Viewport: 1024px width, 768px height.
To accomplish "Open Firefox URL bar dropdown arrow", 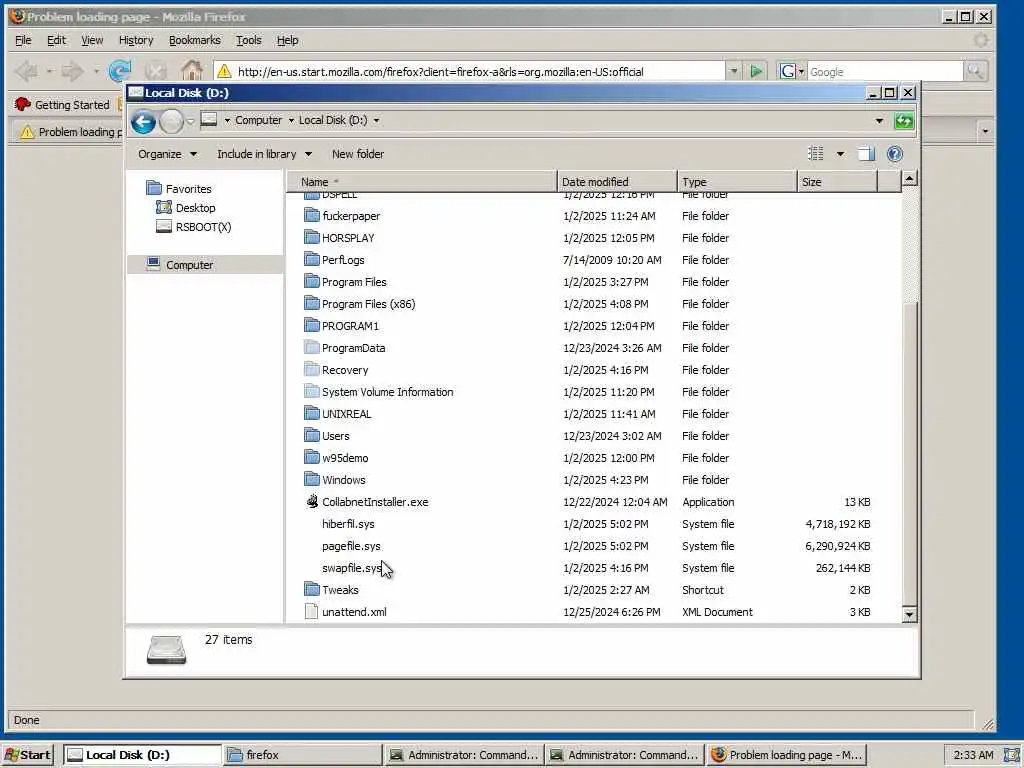I will 733,71.
